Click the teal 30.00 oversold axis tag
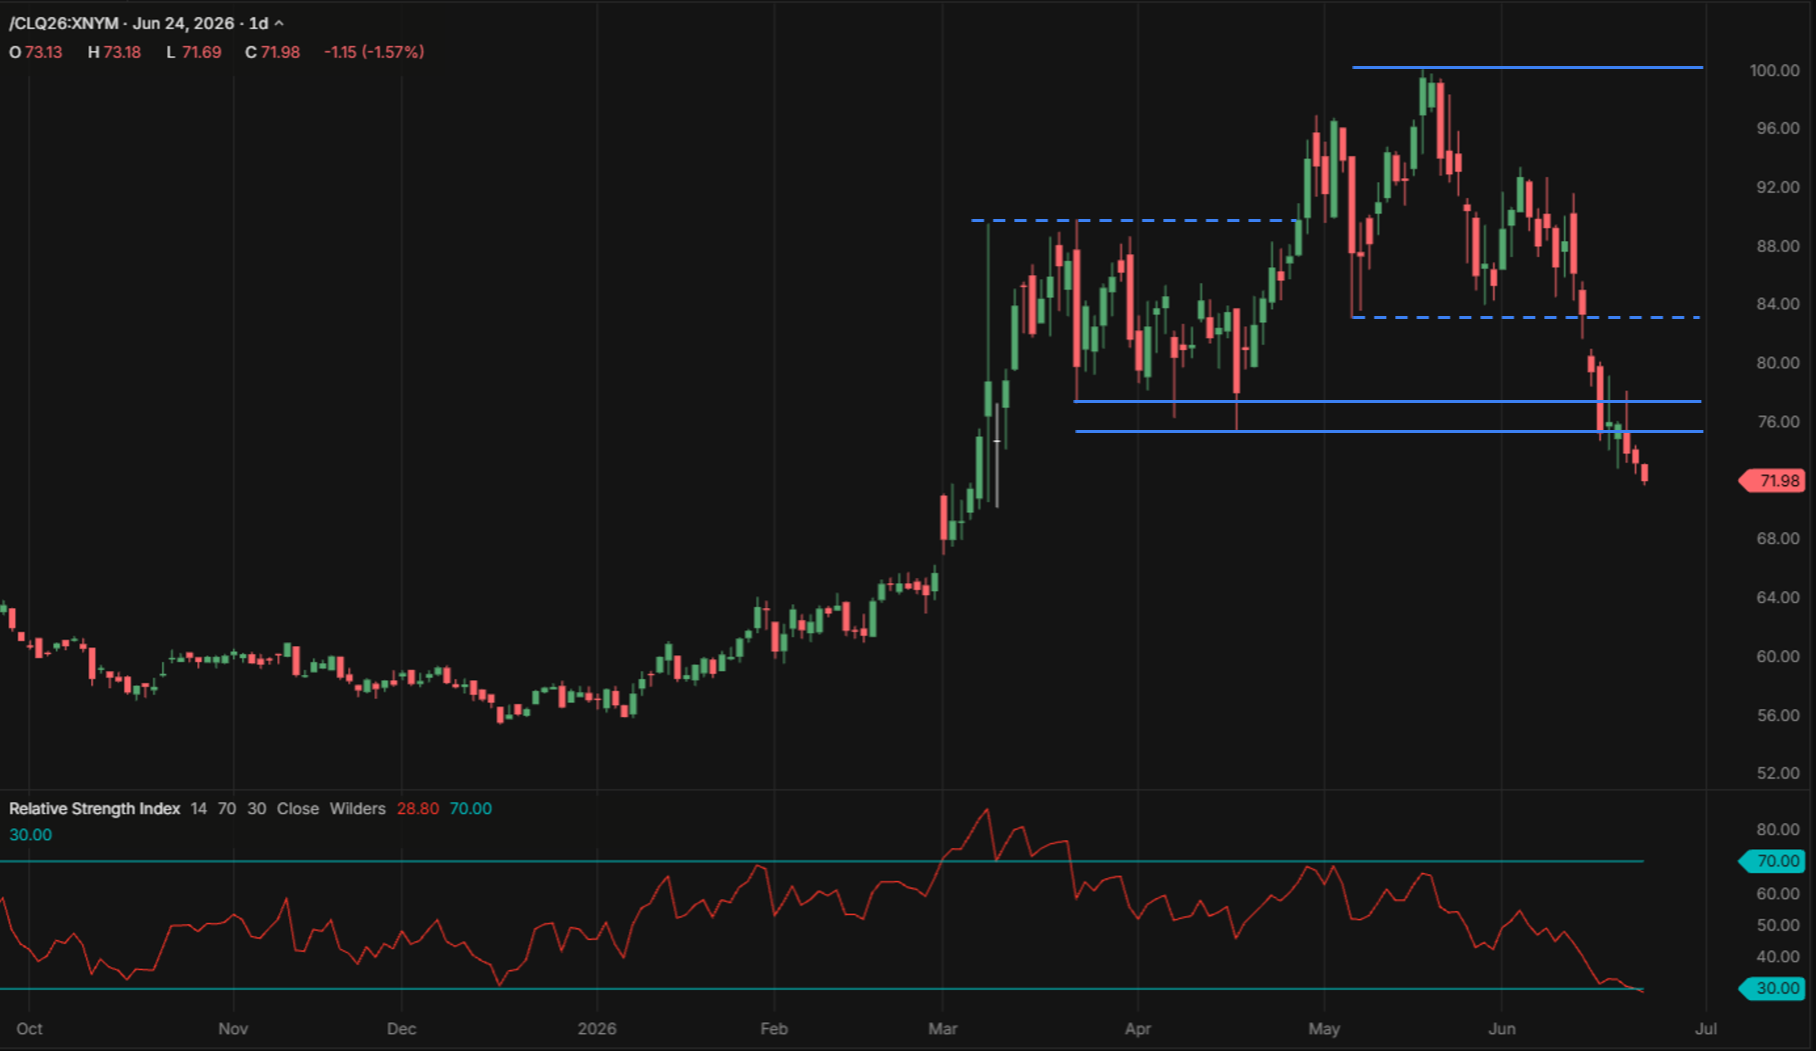Image resolution: width=1816 pixels, height=1051 pixels. [1772, 989]
